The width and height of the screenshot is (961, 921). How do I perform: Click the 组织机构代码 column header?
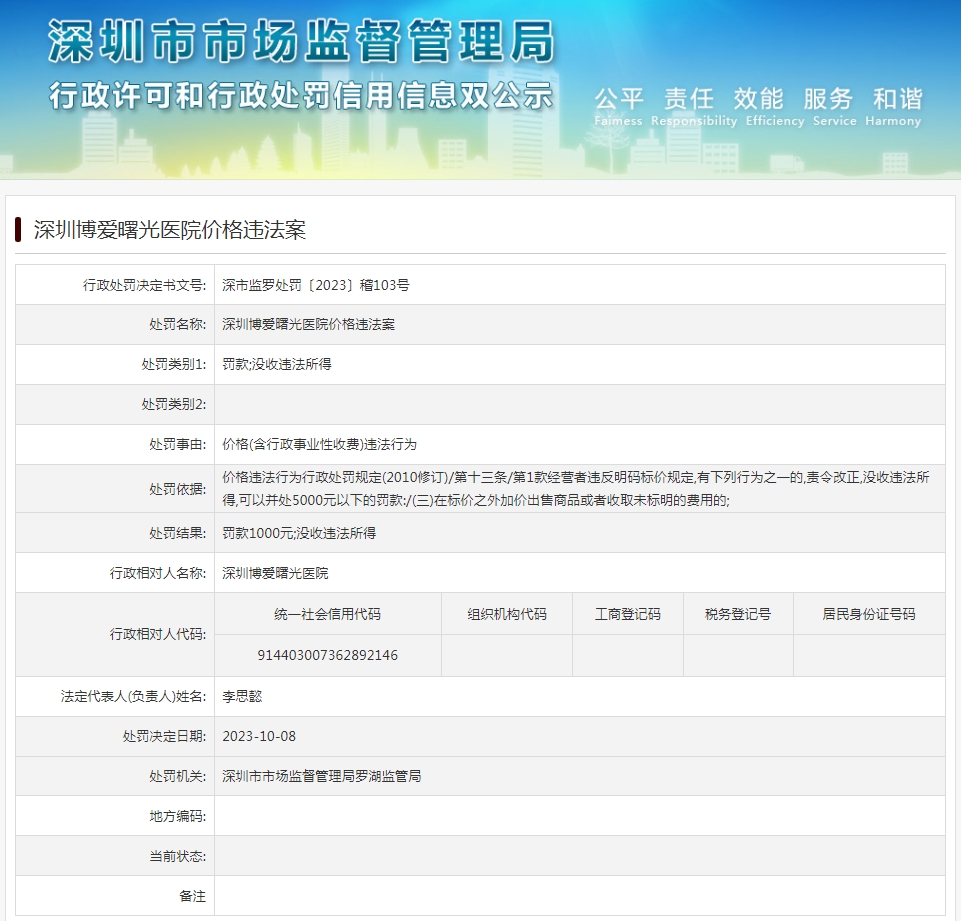click(507, 614)
